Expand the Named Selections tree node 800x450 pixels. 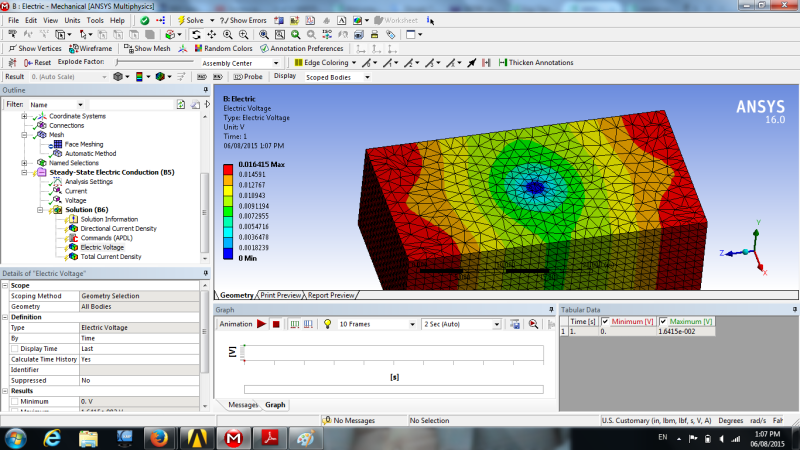pos(24,163)
